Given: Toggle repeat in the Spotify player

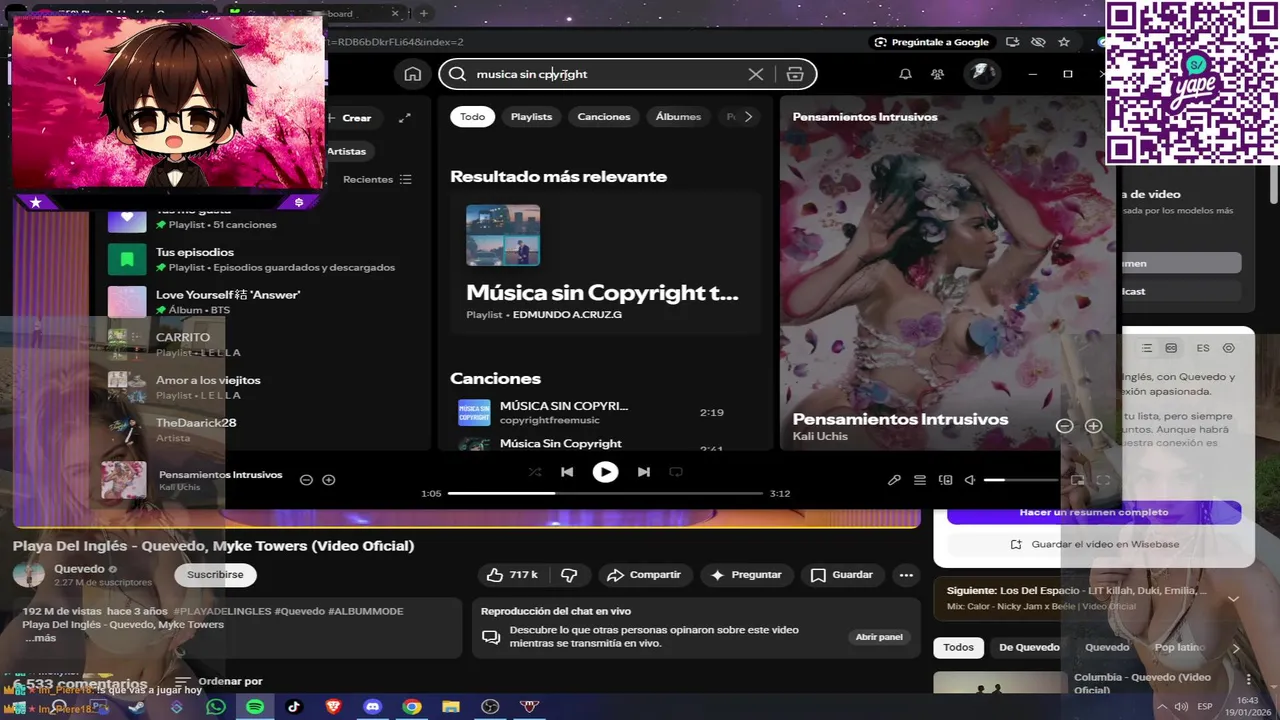Looking at the screenshot, I should pyautogui.click(x=676, y=472).
